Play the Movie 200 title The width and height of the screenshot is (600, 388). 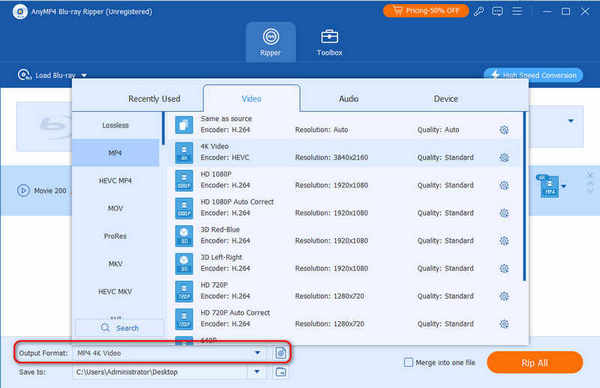23,190
